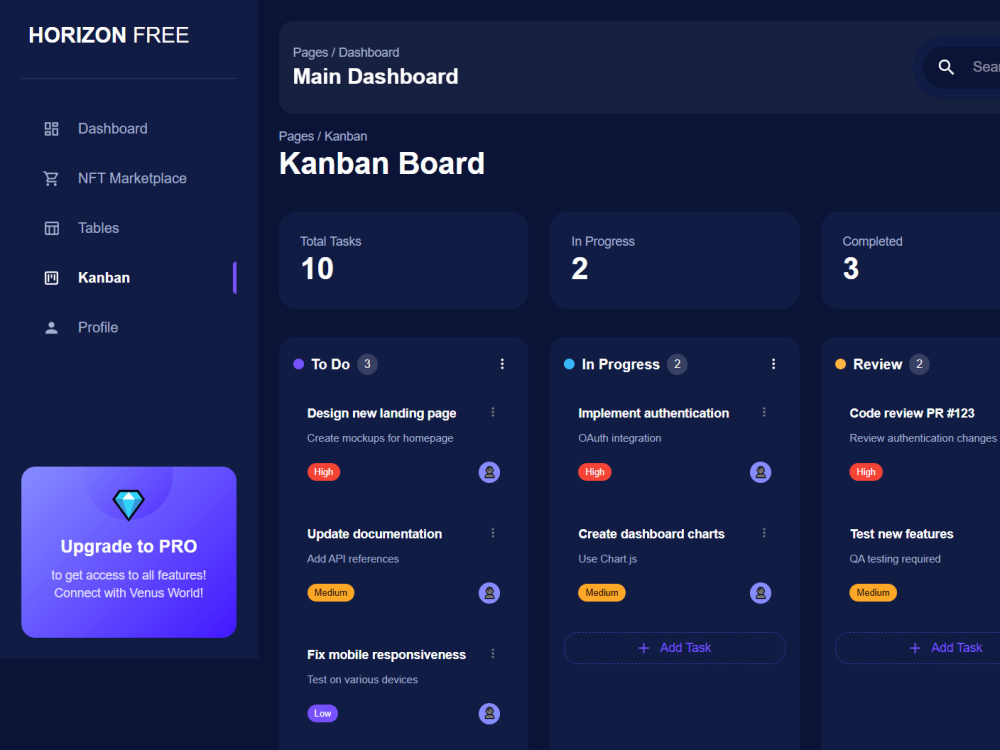The height and width of the screenshot is (750, 1000).
Task: Click Pages / Dashboard breadcrumb
Action: click(x=346, y=52)
